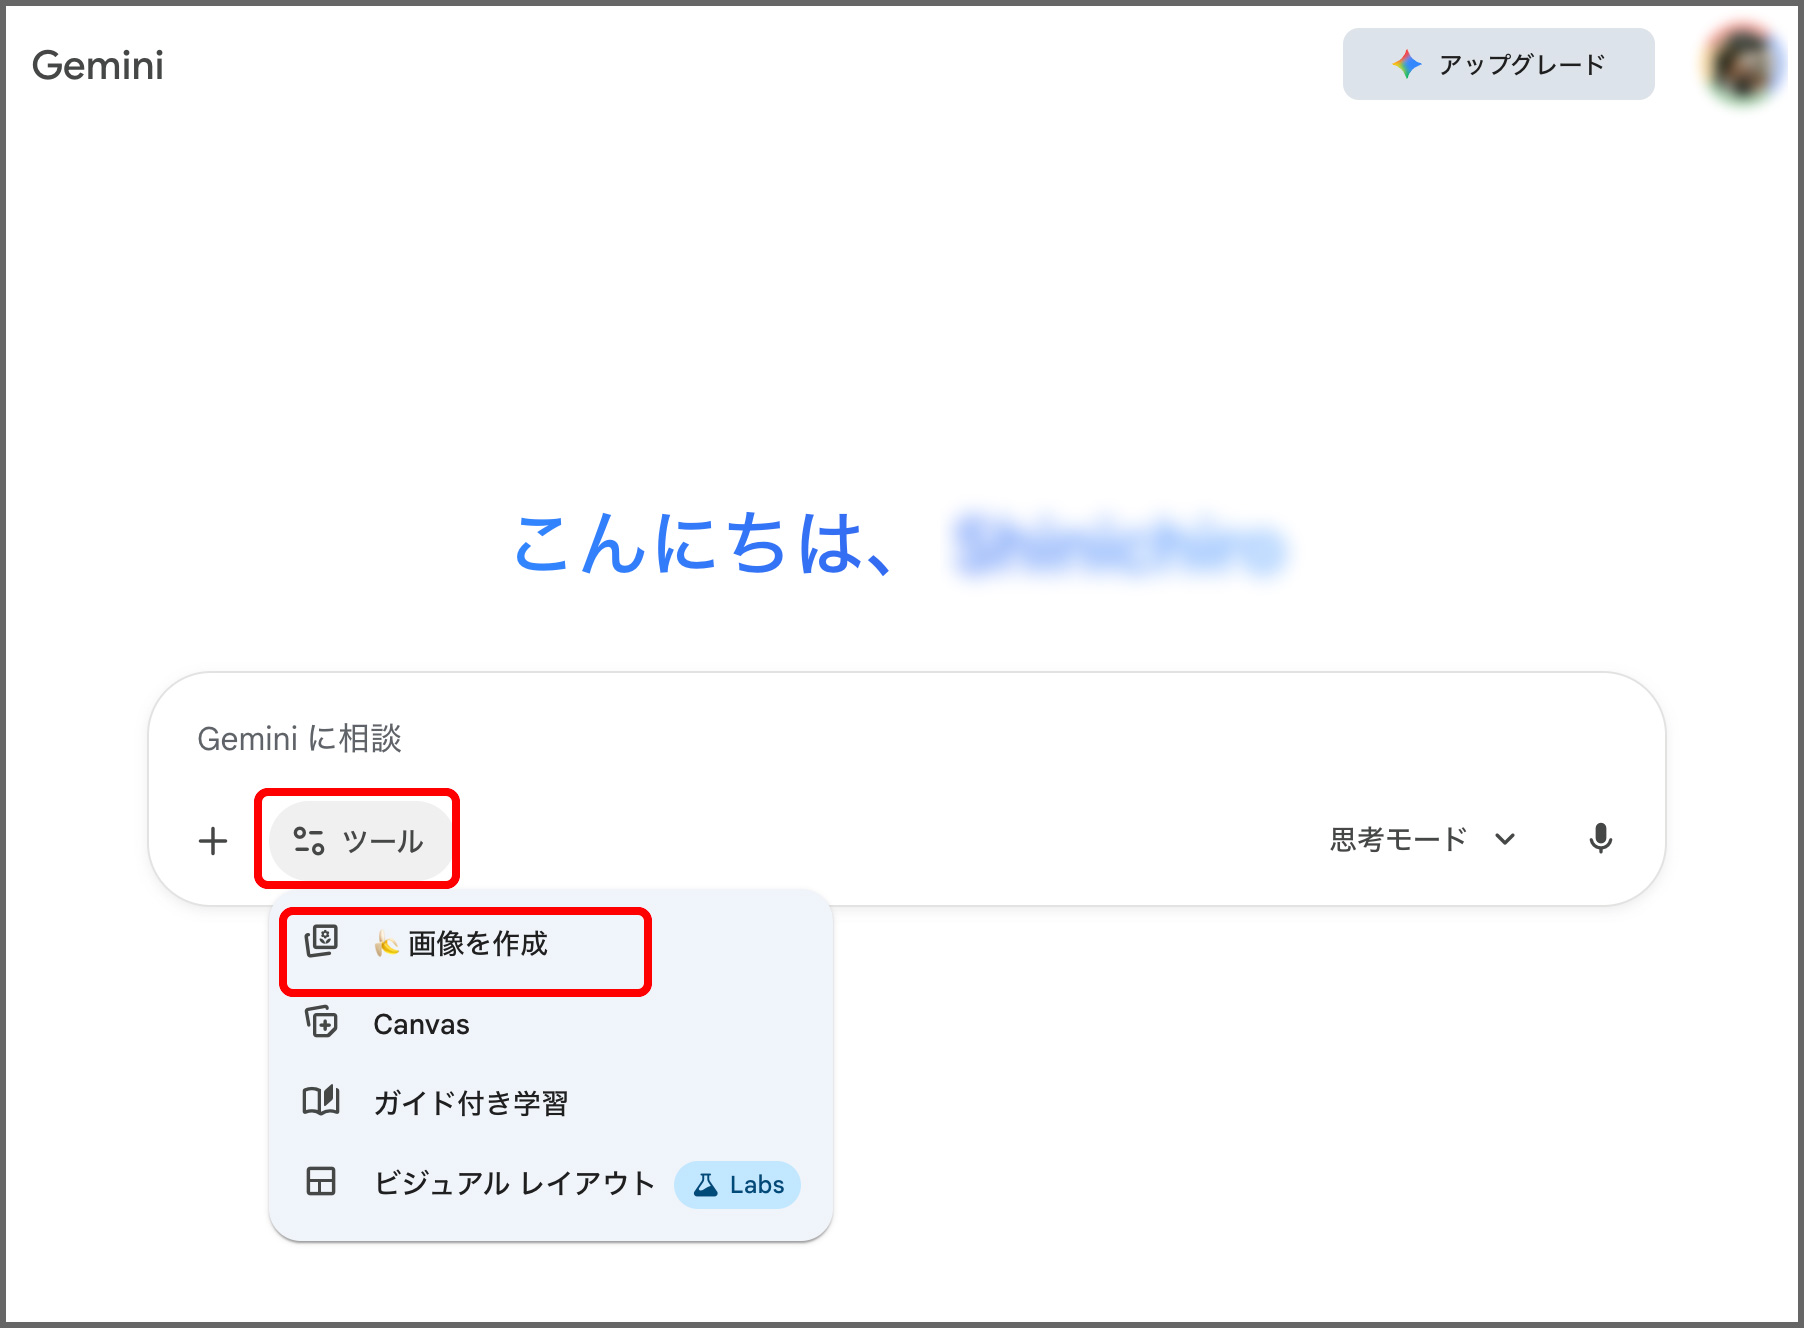Click the sliders icon on the ツール button
1804x1328 pixels.
coord(308,841)
